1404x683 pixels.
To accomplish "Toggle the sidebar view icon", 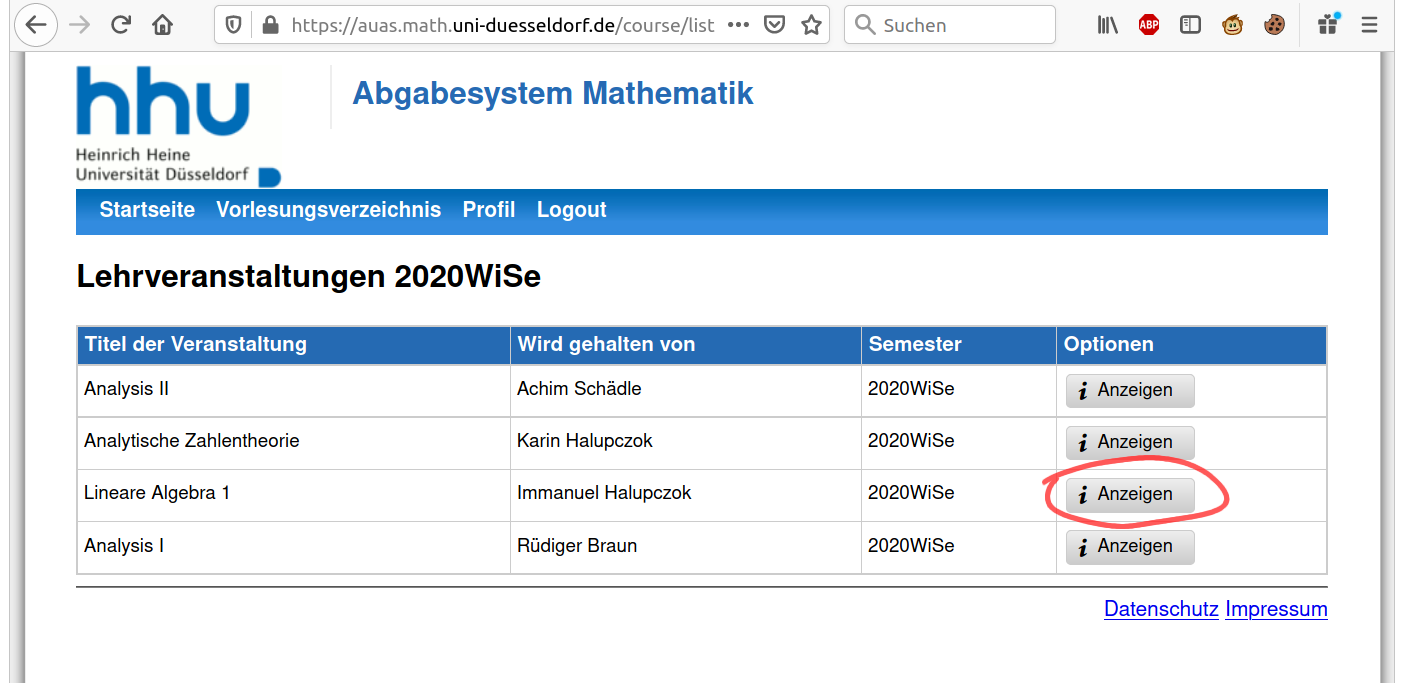I will (x=1190, y=25).
